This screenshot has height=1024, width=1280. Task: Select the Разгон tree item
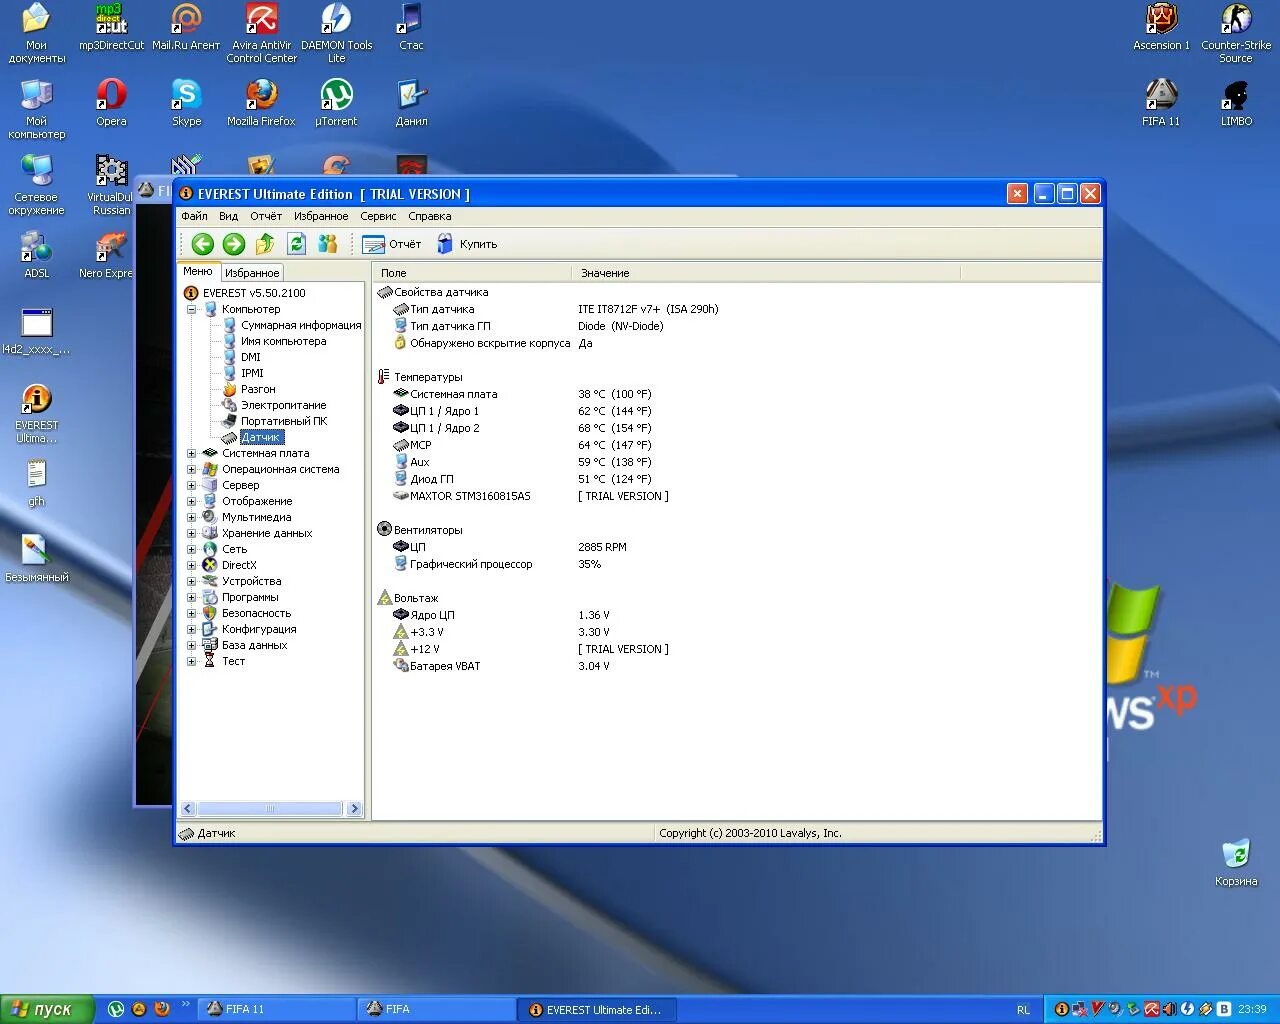pos(258,389)
